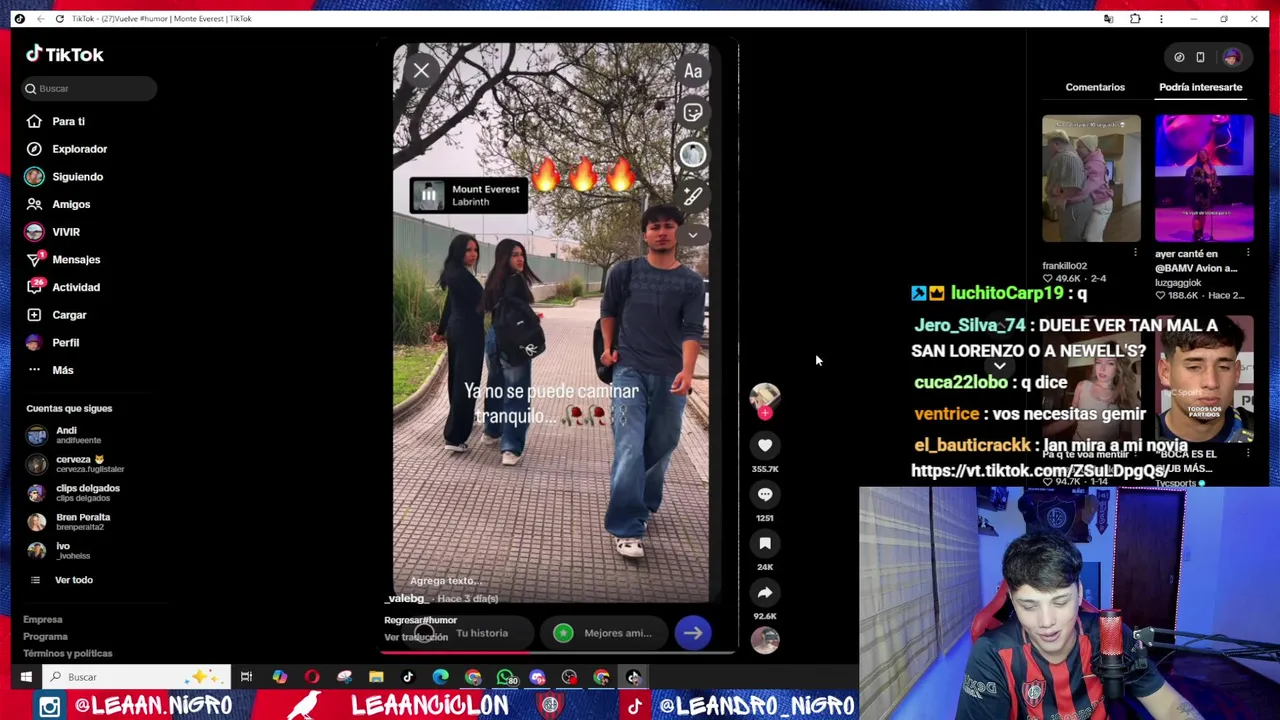Click the Agrega texto field
The width and height of the screenshot is (1280, 720).
[446, 581]
